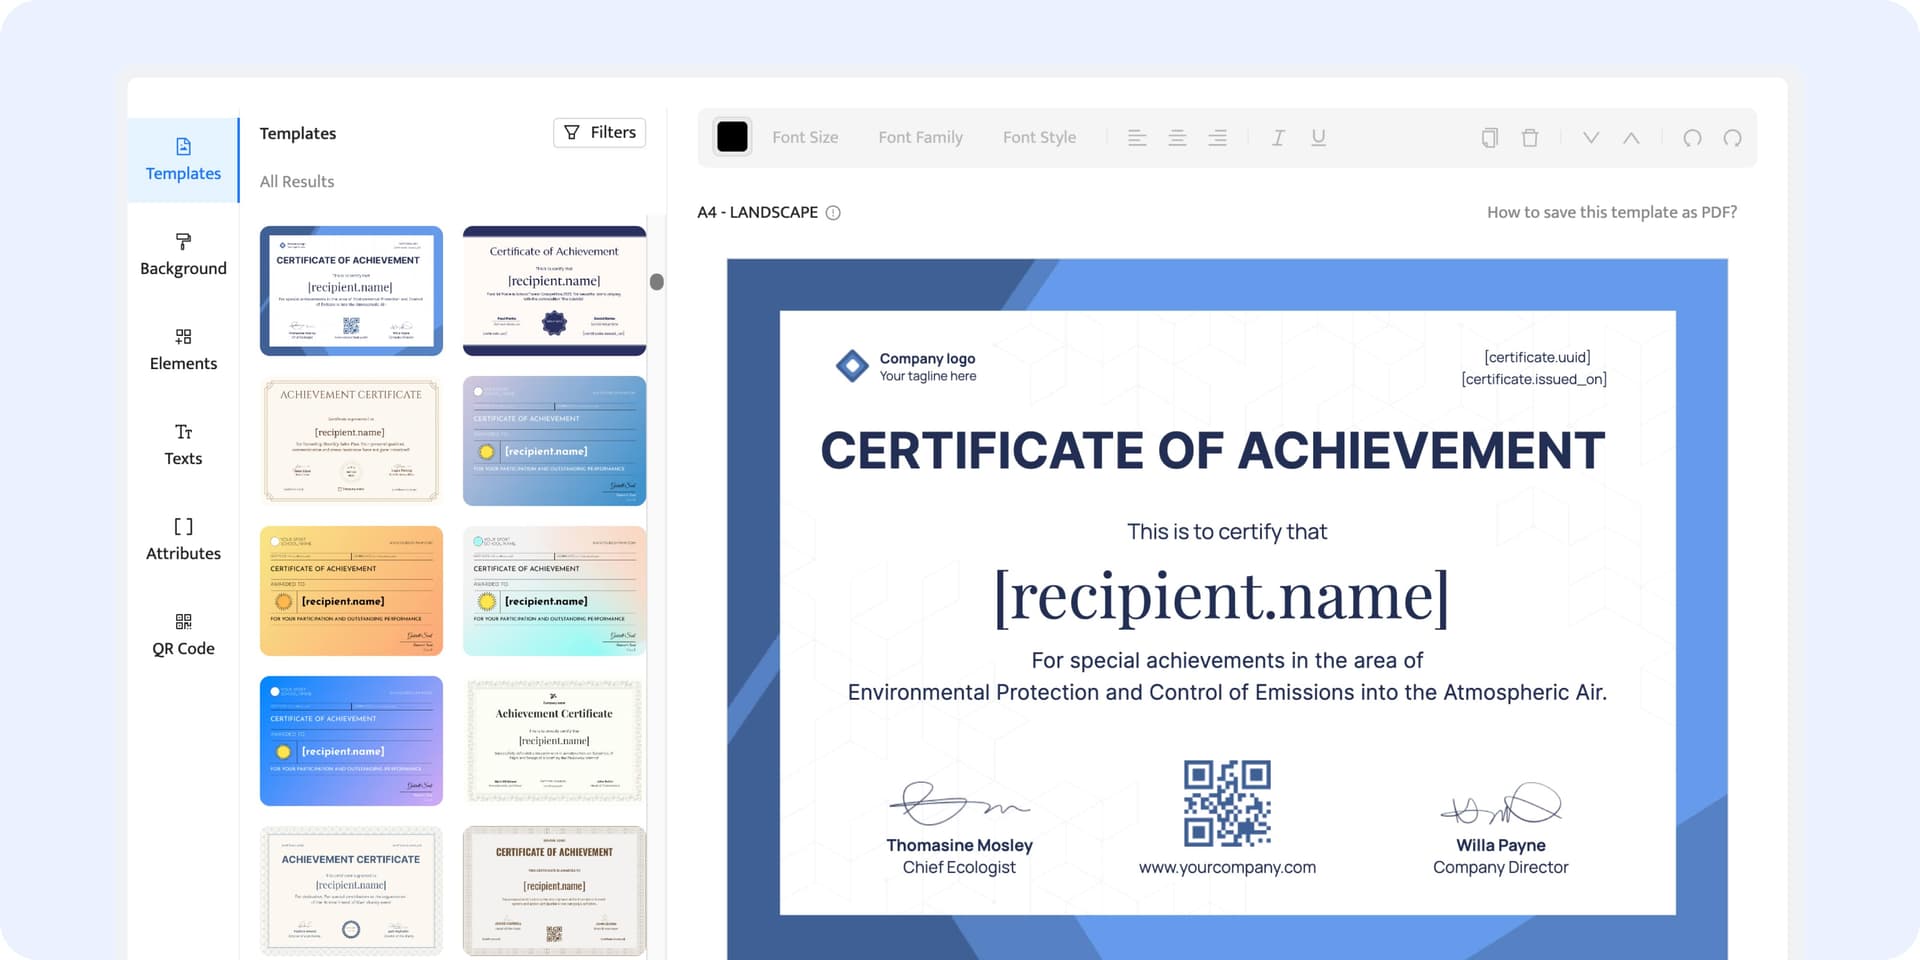Click the duplicate element icon
This screenshot has width=1920, height=960.
pyautogui.click(x=1489, y=138)
